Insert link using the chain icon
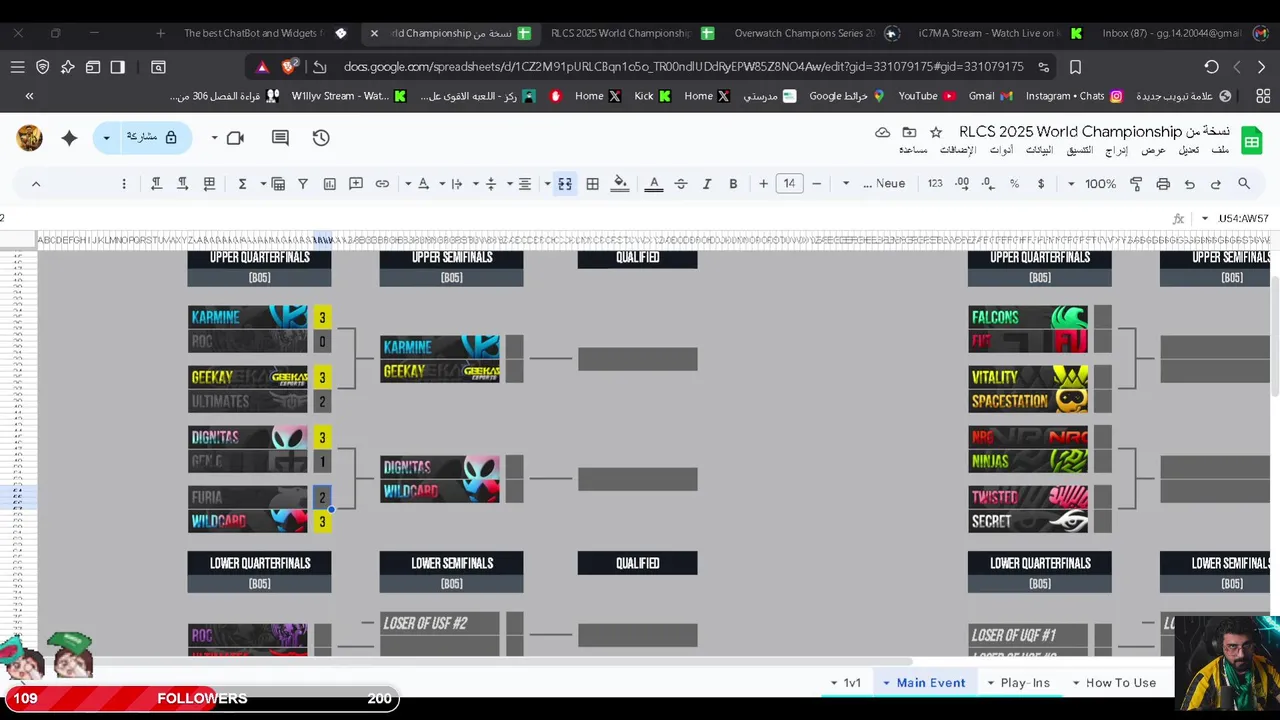The width and height of the screenshot is (1280, 720). (x=382, y=184)
